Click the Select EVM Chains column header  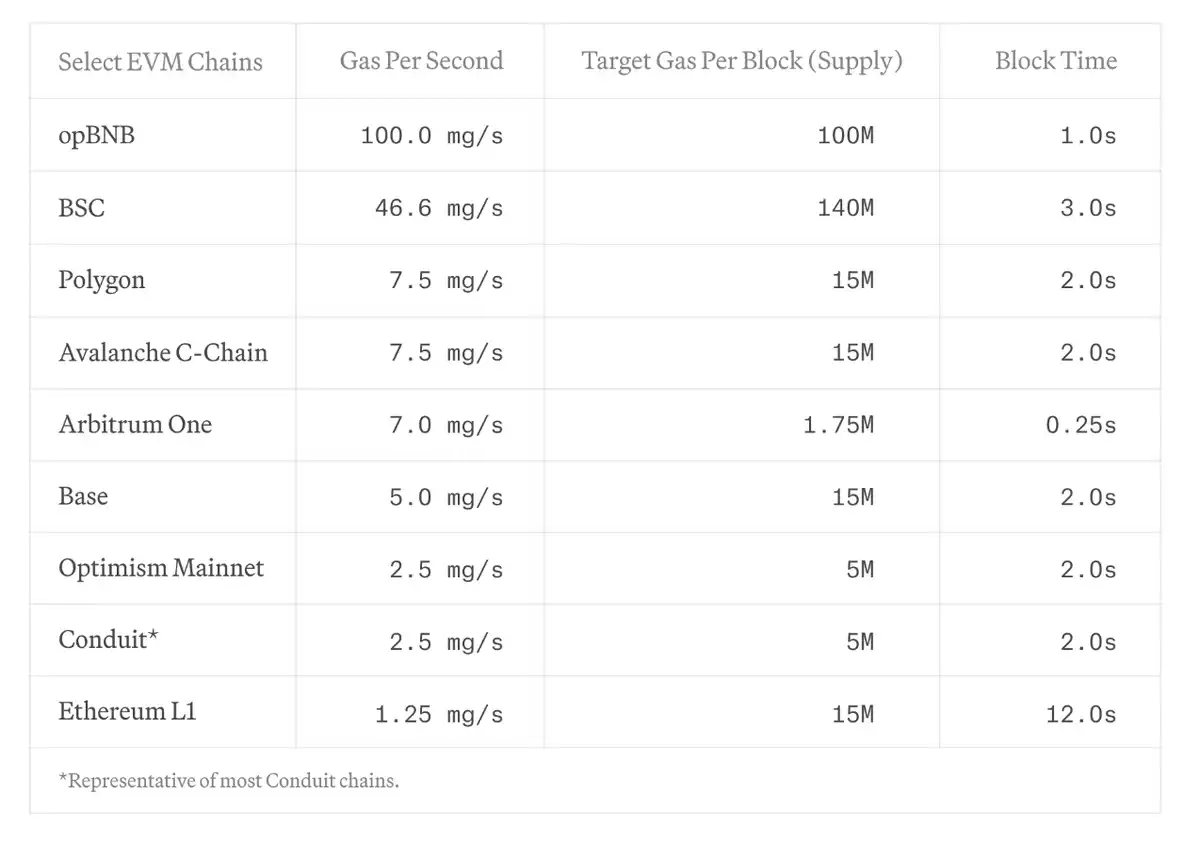click(160, 62)
